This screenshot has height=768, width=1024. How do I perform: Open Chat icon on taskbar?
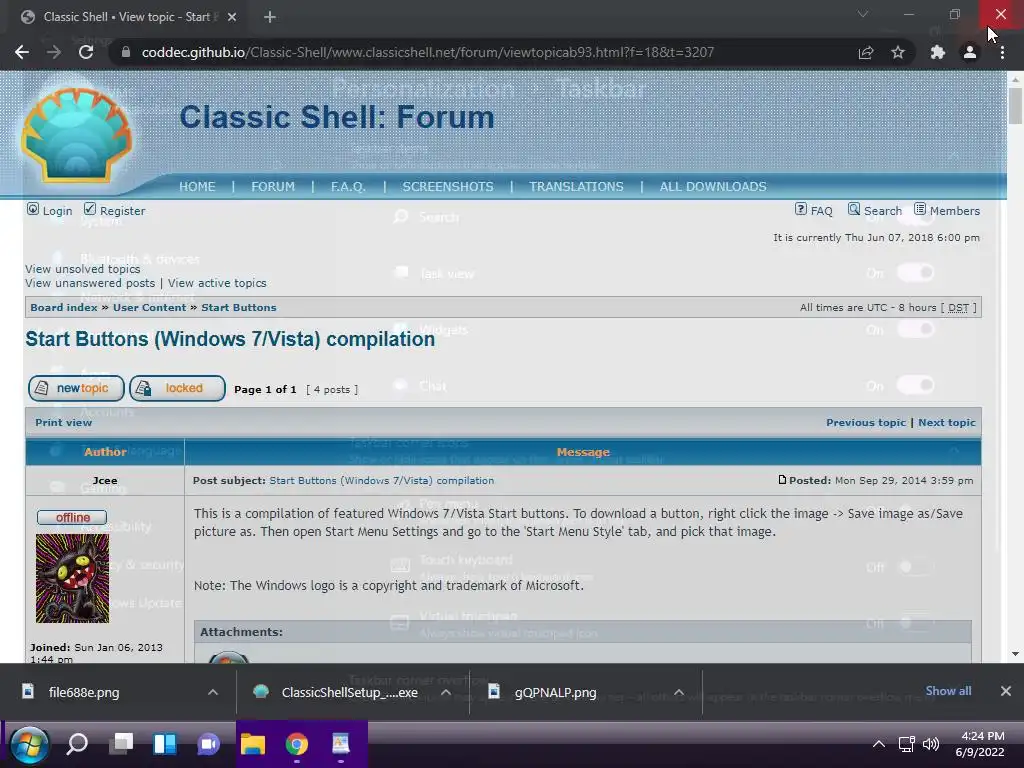click(x=209, y=744)
